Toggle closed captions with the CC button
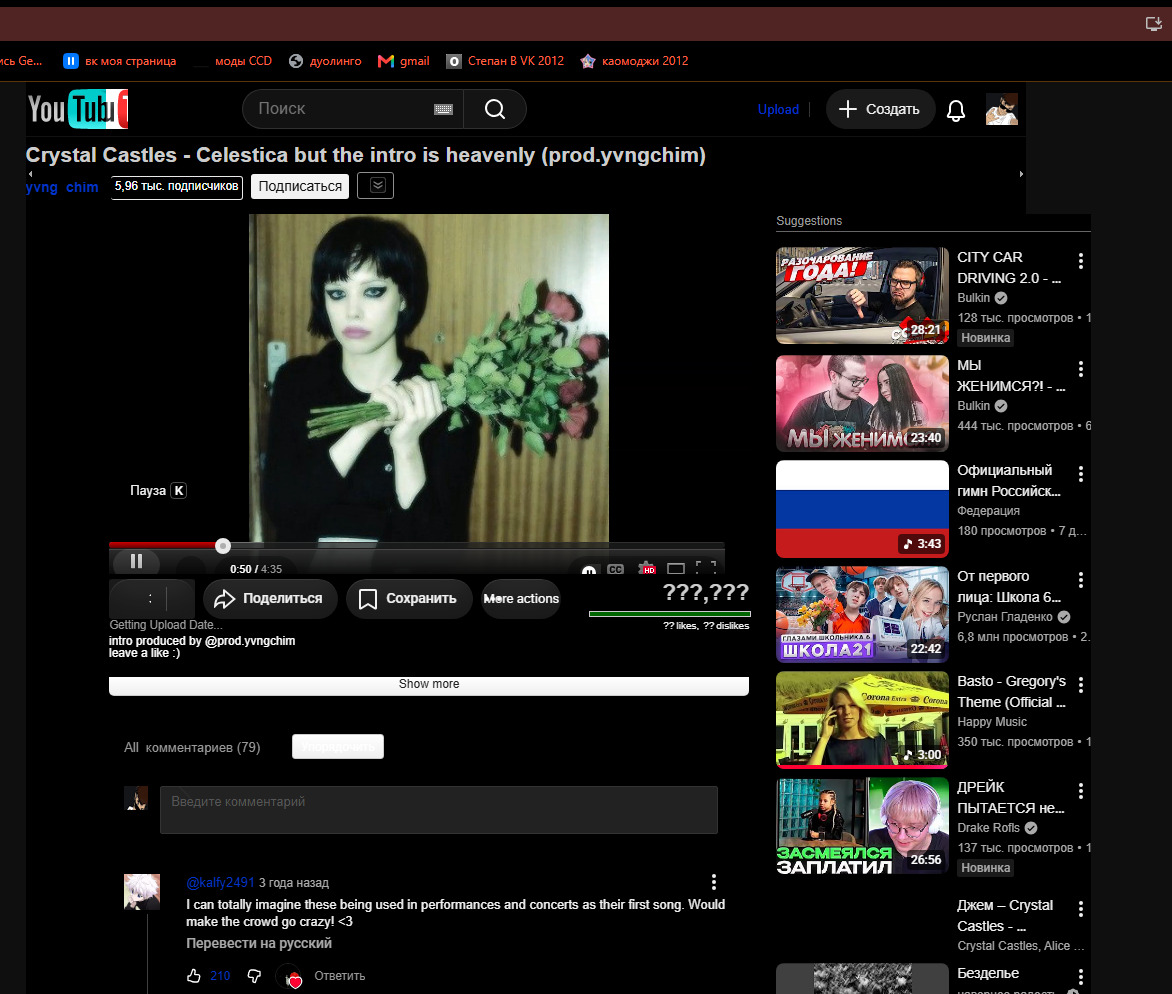The height and width of the screenshot is (994, 1172). (615, 569)
